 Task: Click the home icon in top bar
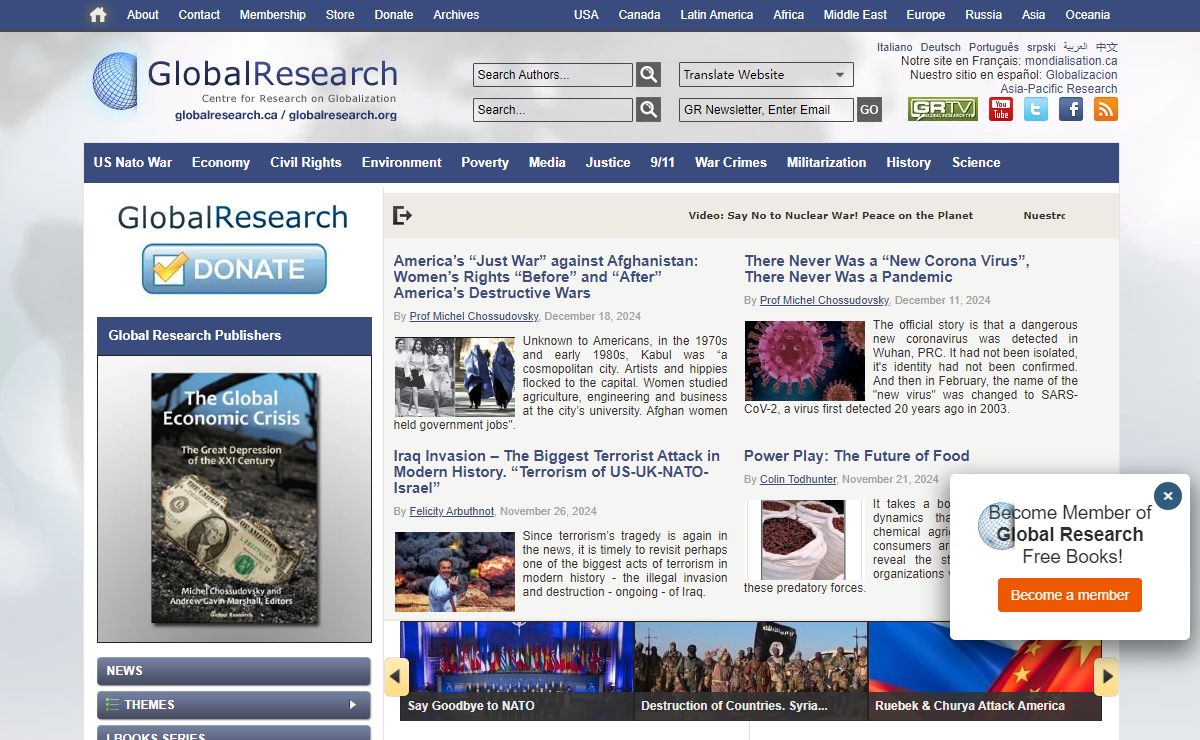pyautogui.click(x=98, y=15)
